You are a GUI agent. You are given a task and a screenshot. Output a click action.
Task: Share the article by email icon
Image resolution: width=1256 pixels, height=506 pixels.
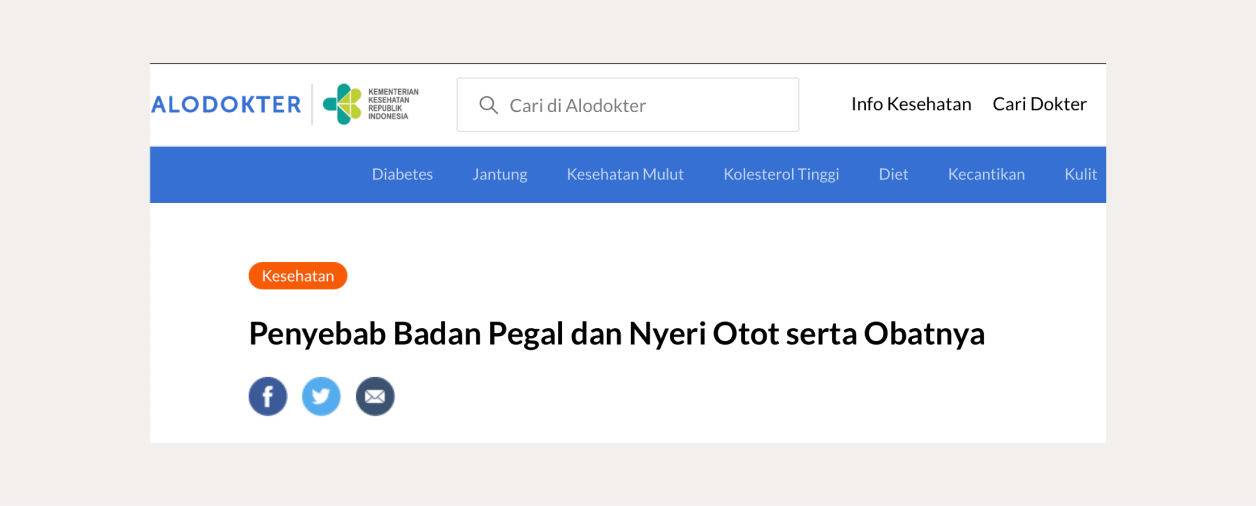375,396
